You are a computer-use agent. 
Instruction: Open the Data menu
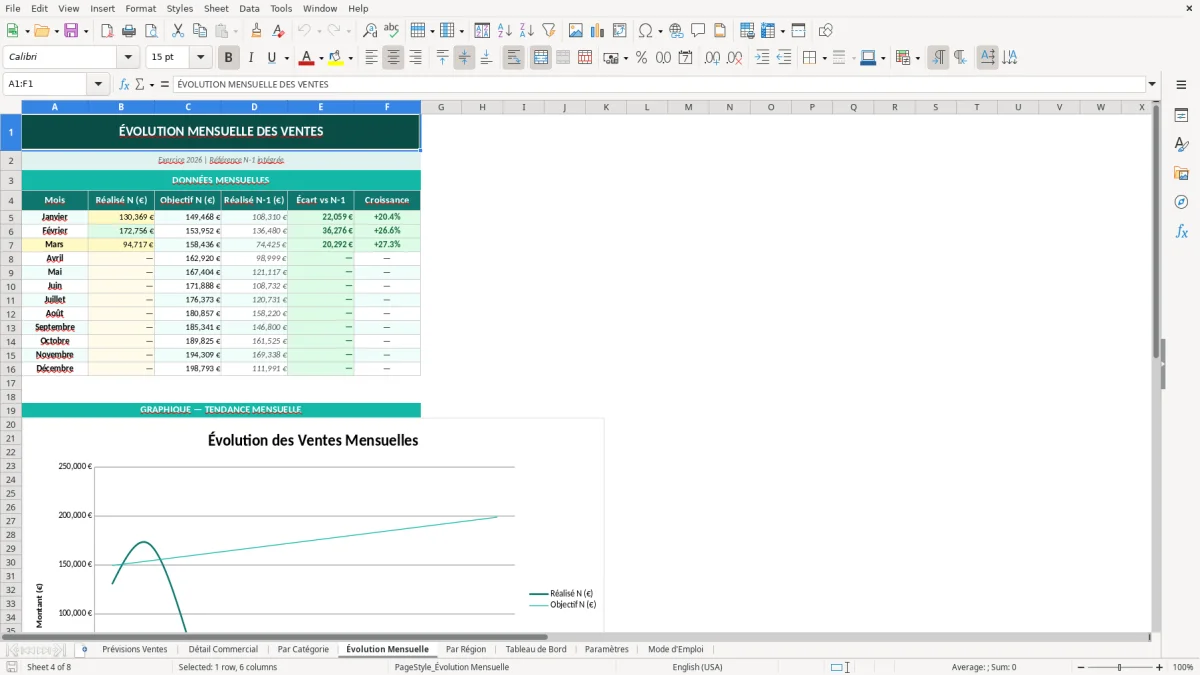pyautogui.click(x=249, y=8)
